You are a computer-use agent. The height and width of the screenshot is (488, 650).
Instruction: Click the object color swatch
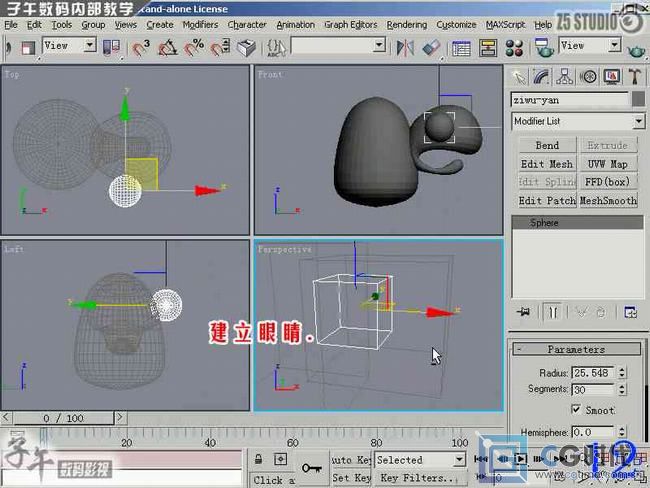pos(638,100)
